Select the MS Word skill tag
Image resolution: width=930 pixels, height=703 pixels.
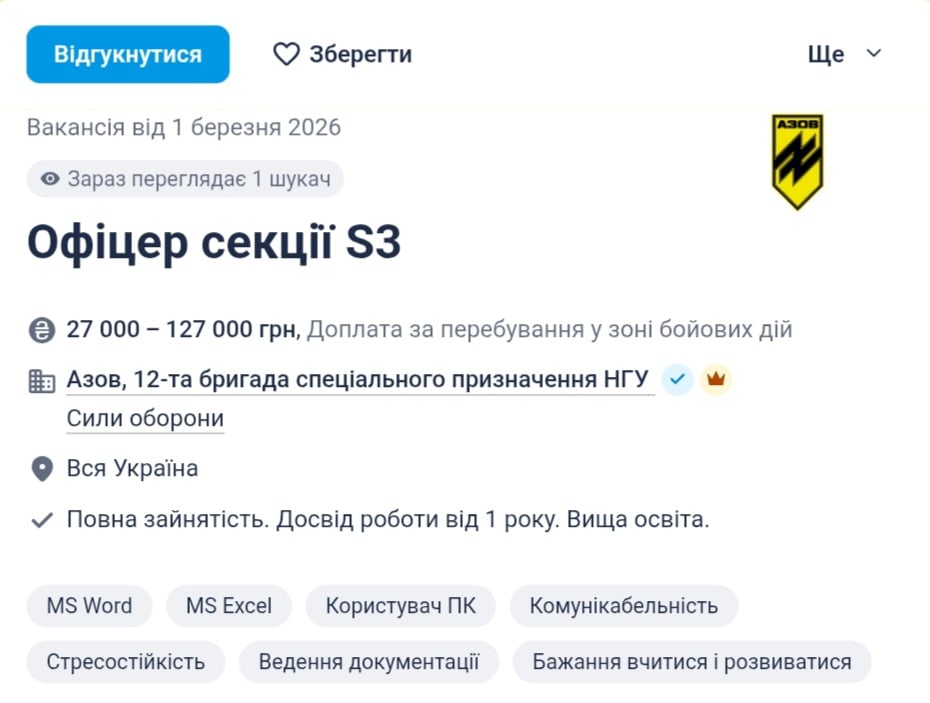tap(88, 606)
